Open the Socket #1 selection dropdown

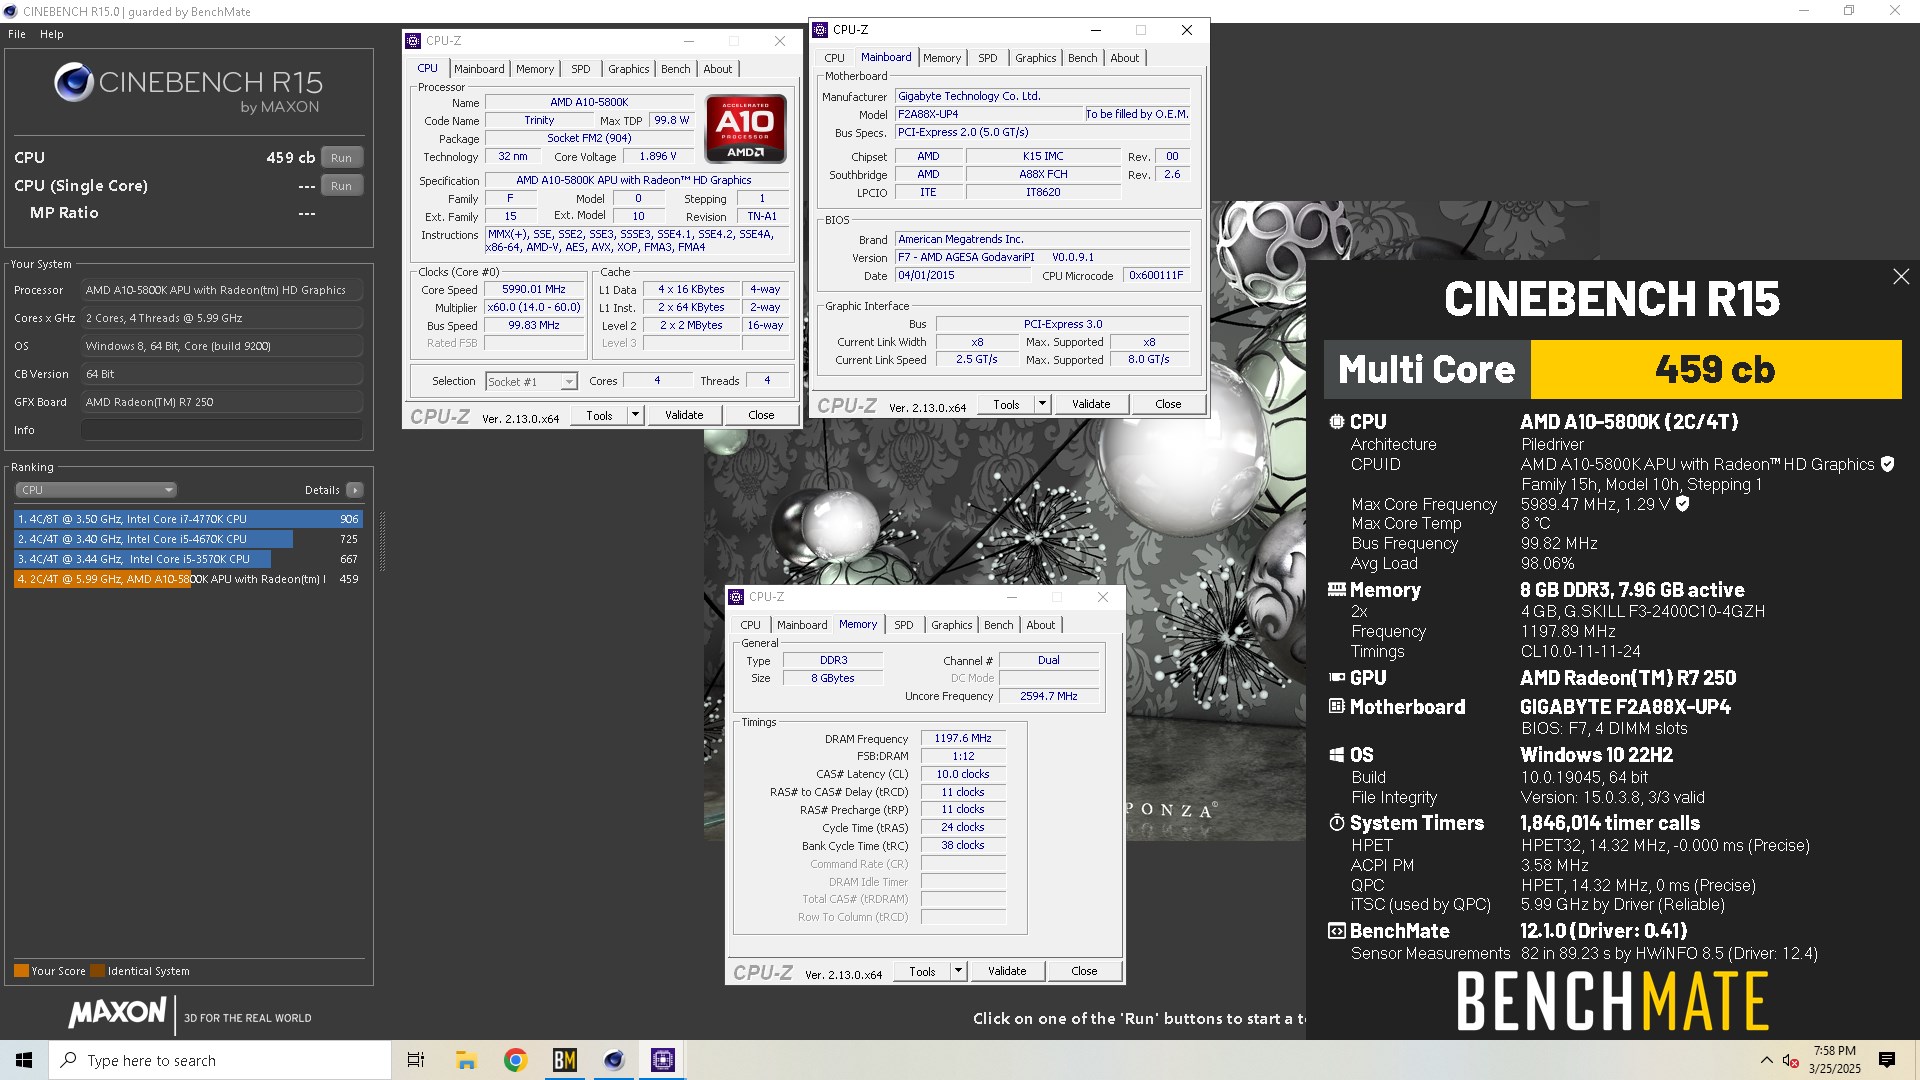[x=532, y=382]
